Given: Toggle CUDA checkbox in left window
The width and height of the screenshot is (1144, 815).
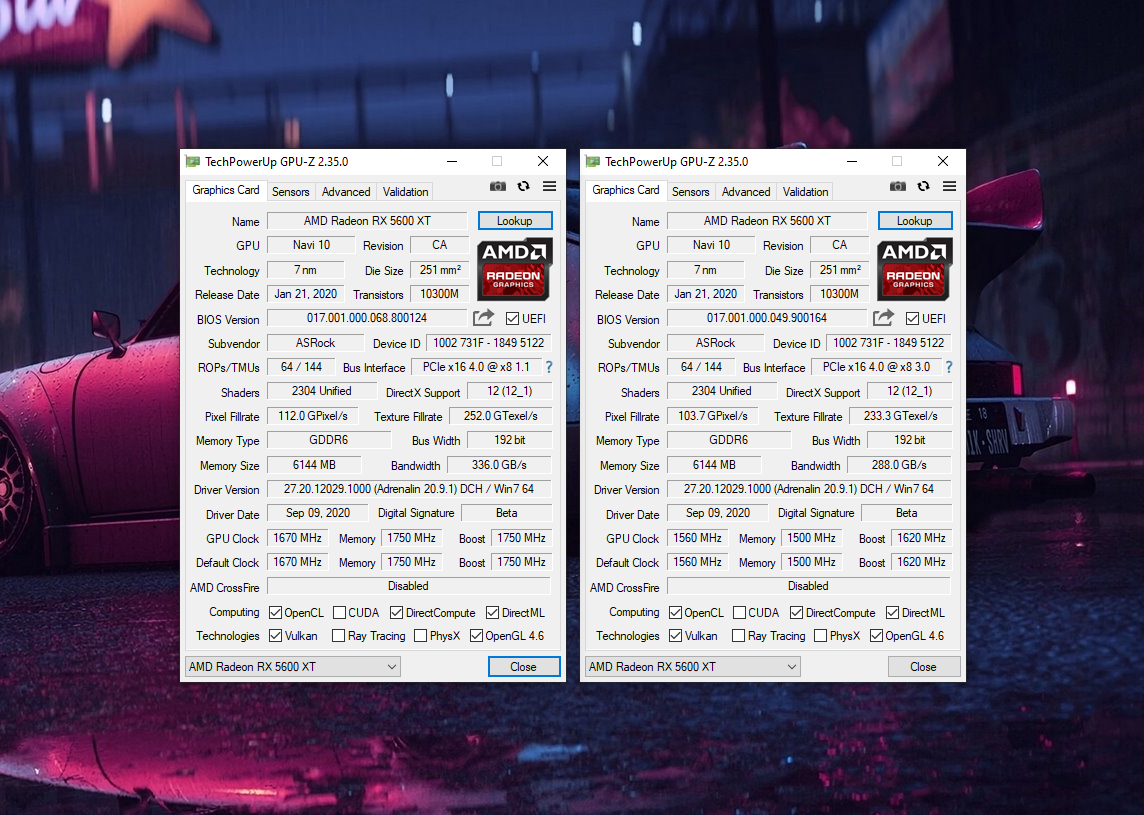Looking at the screenshot, I should coord(339,612).
